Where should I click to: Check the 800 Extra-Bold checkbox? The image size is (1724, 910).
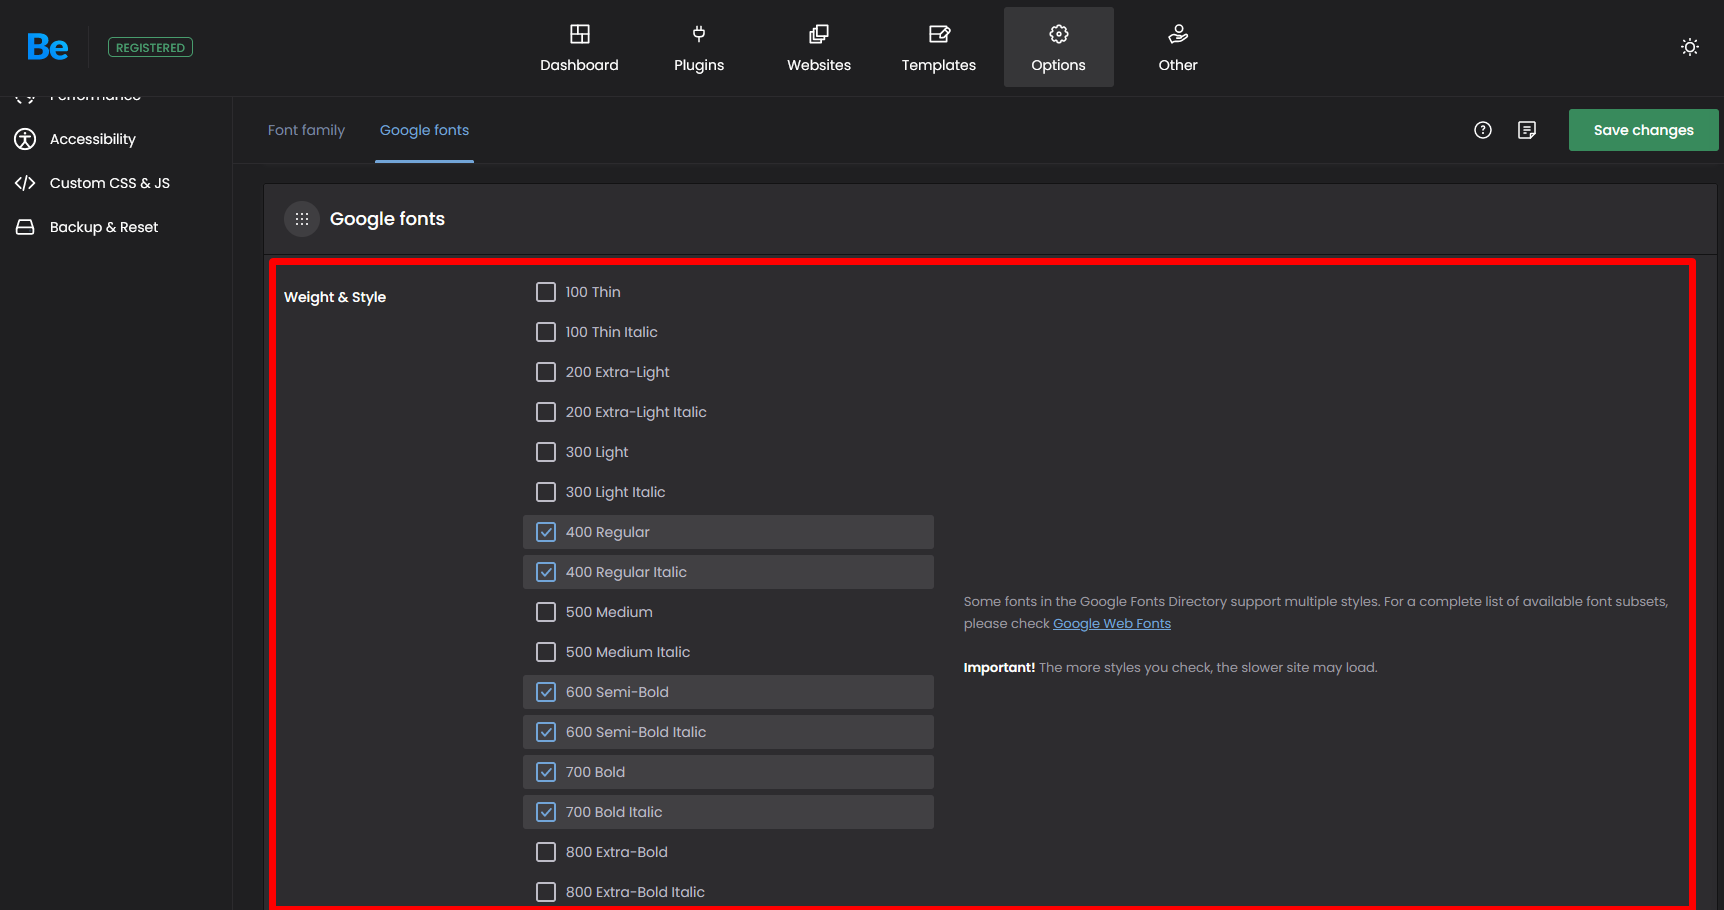click(546, 852)
